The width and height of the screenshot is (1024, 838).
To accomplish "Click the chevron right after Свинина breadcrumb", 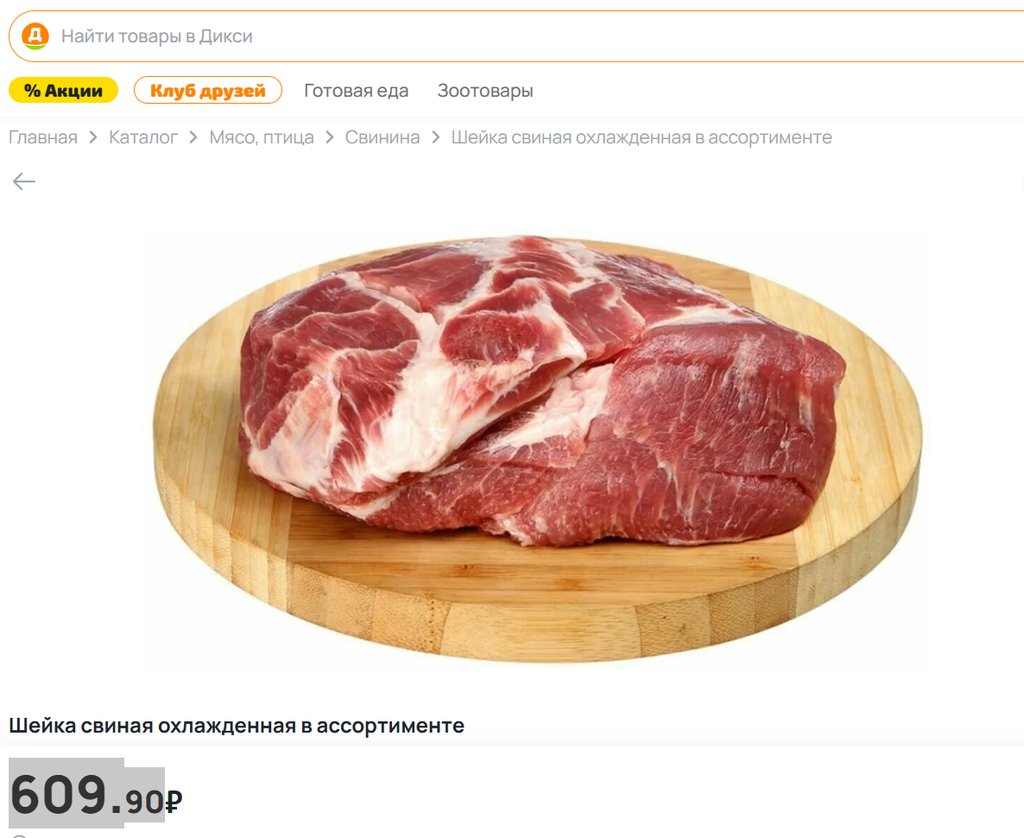I will click(436, 137).
